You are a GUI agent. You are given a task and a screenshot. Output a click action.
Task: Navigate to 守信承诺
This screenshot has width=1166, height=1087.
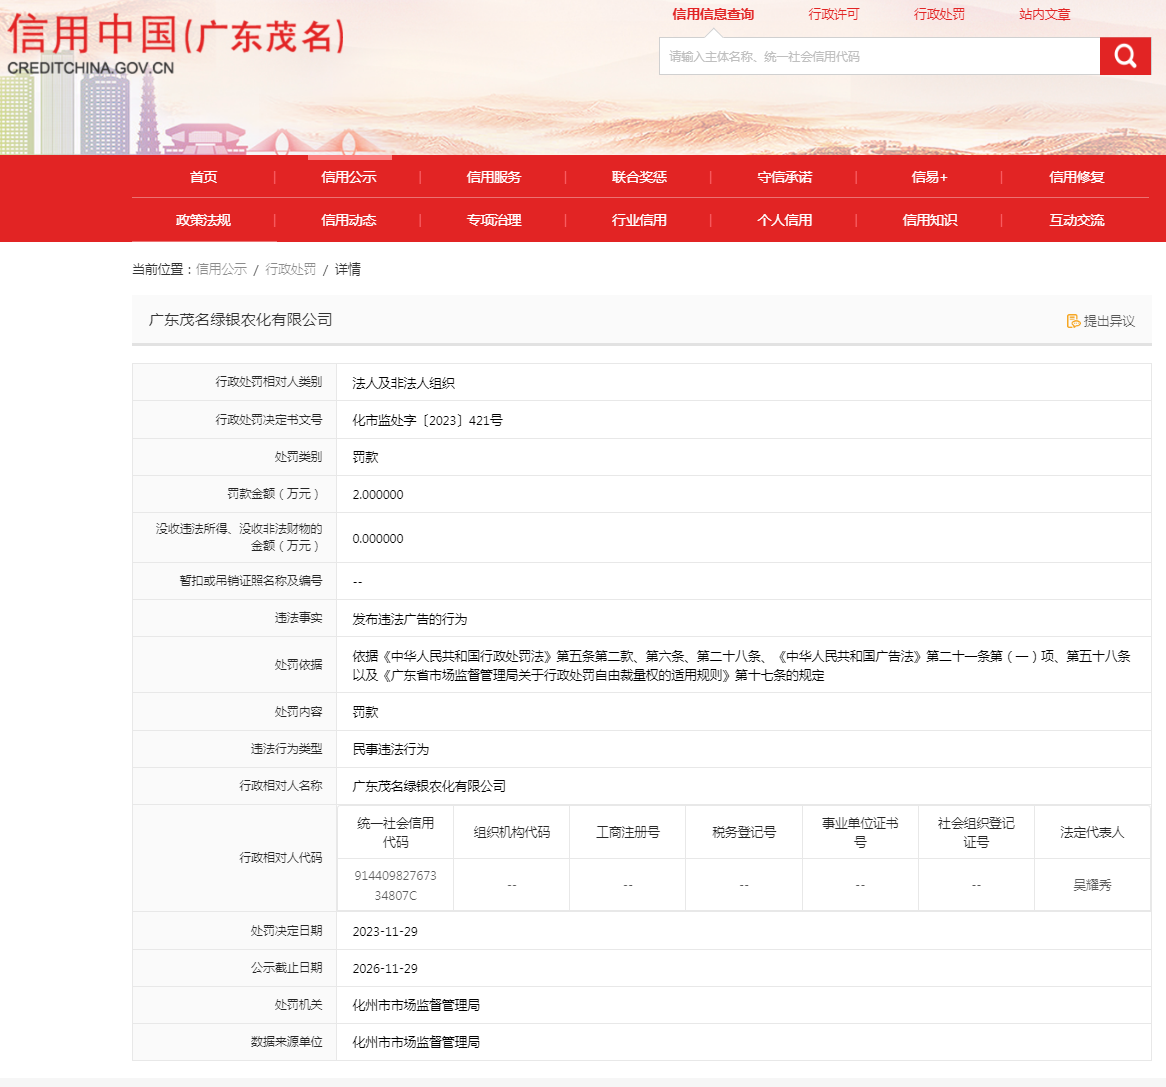click(x=785, y=177)
